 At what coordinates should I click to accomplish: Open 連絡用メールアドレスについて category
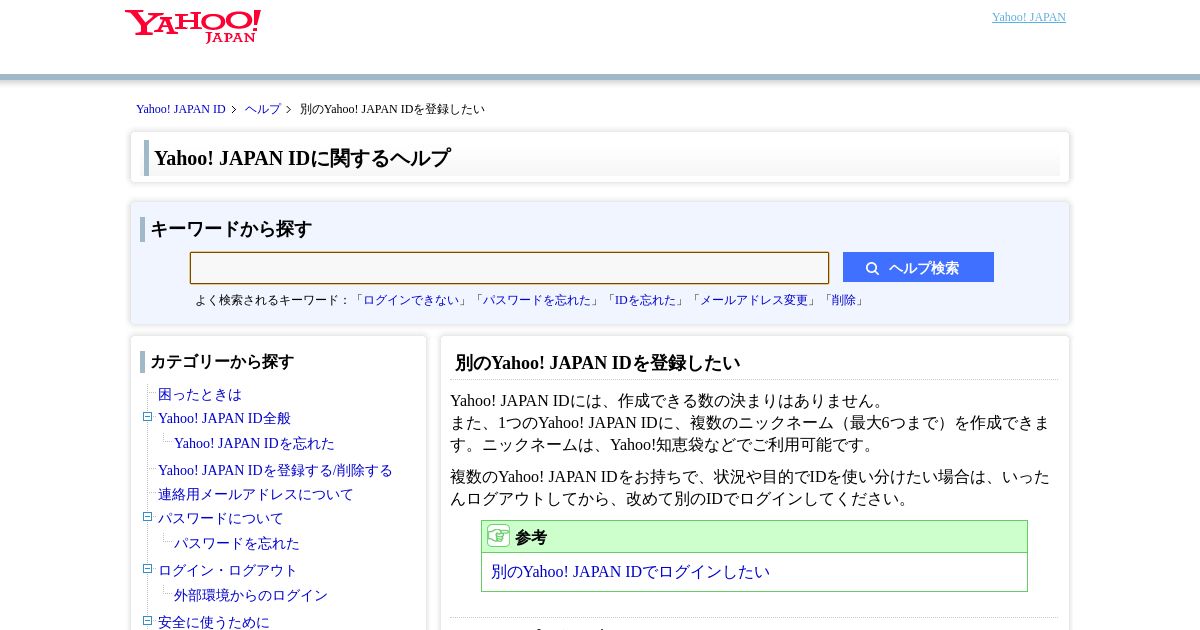pyautogui.click(x=256, y=495)
